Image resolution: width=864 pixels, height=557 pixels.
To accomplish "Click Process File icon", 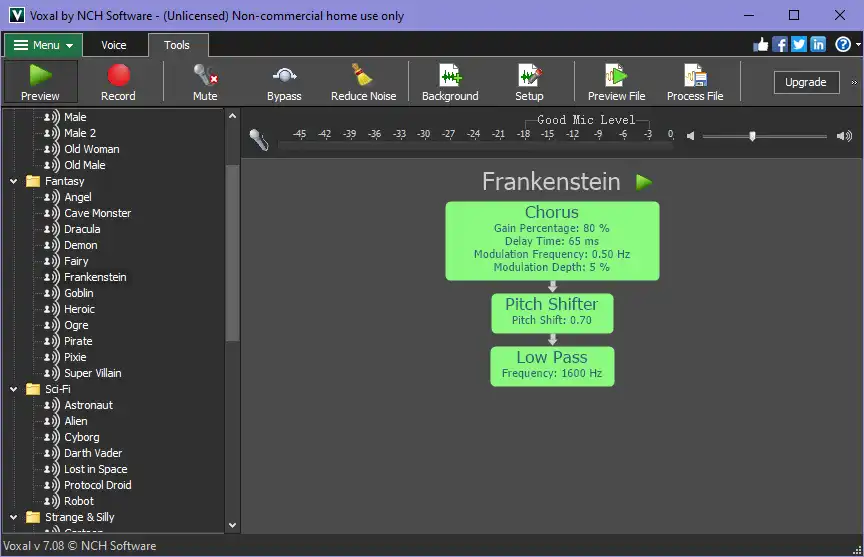I will [695, 82].
